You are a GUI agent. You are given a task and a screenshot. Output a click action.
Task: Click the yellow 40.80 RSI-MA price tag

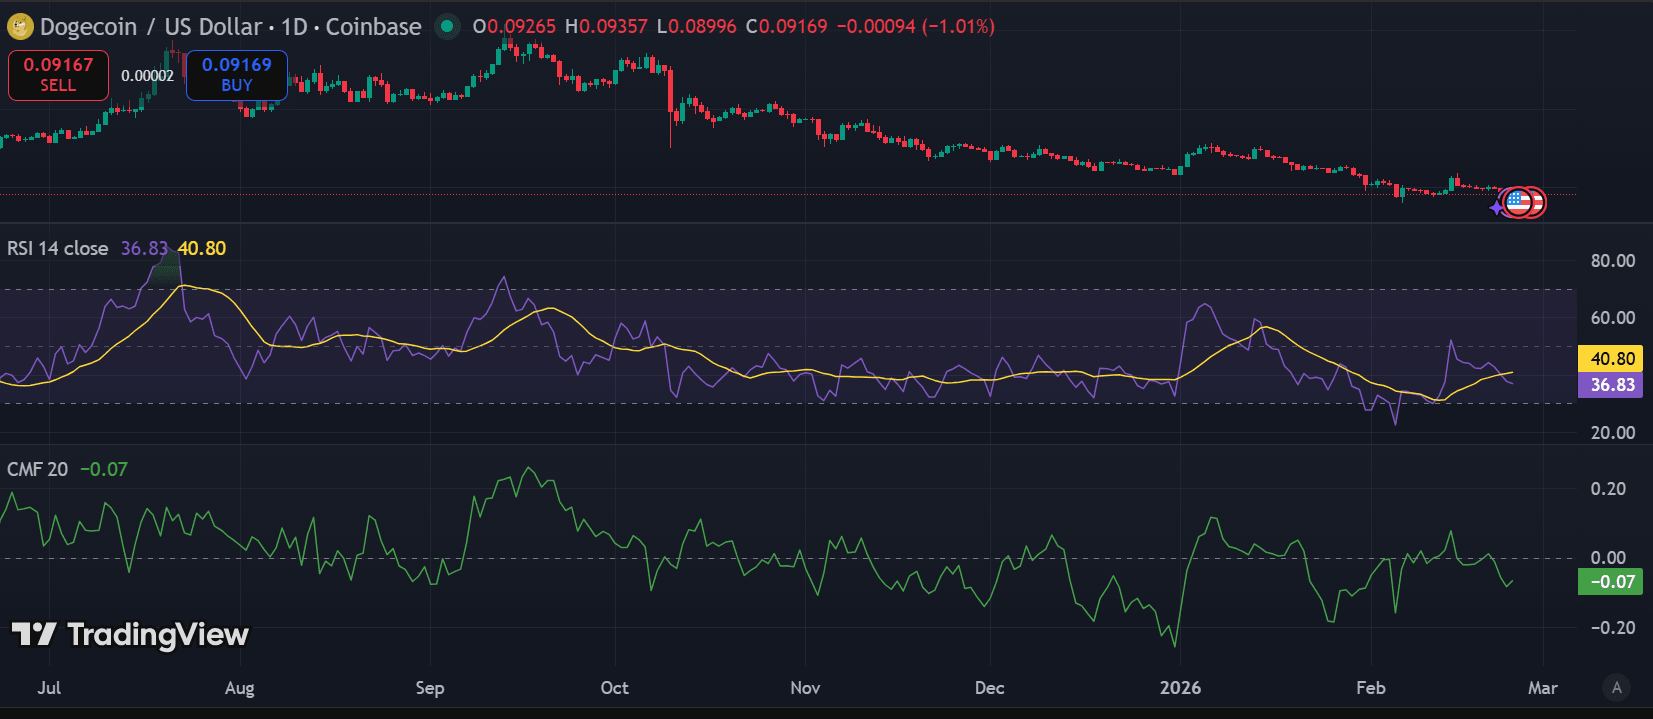tap(1611, 358)
